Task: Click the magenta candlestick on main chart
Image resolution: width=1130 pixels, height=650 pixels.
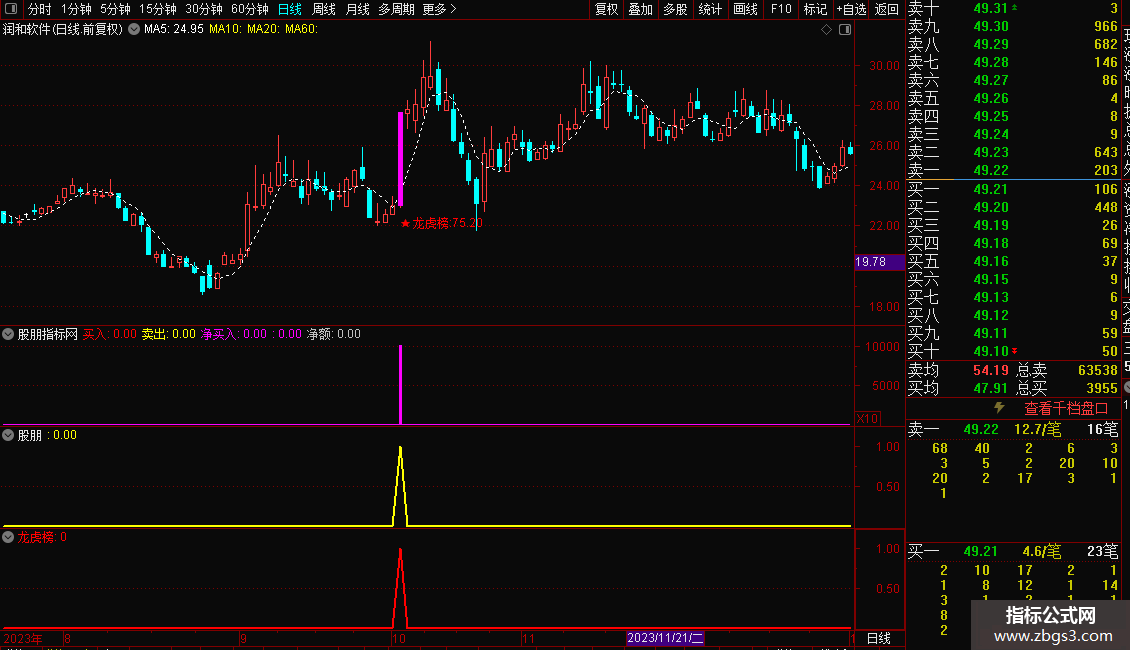Action: [401, 159]
